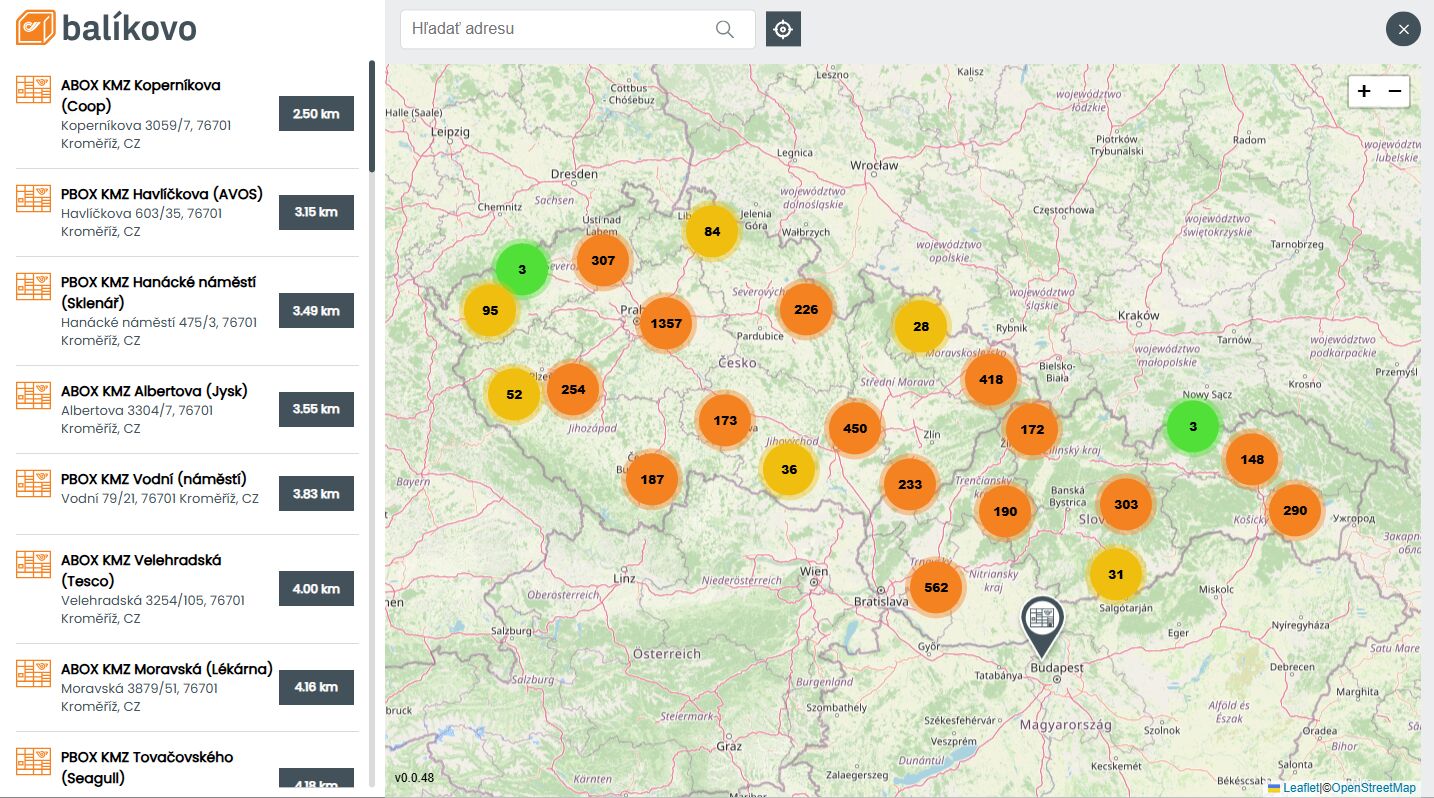
Task: Click the locate-me crosshair button
Action: coord(783,29)
